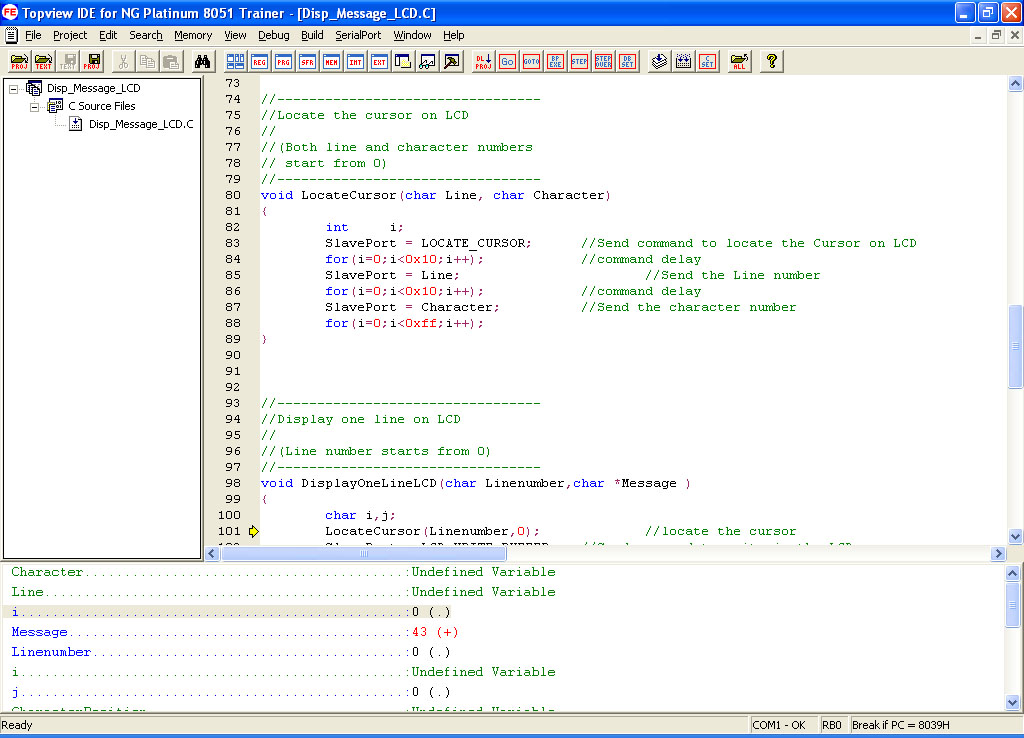Open the Debug menu

[273, 35]
